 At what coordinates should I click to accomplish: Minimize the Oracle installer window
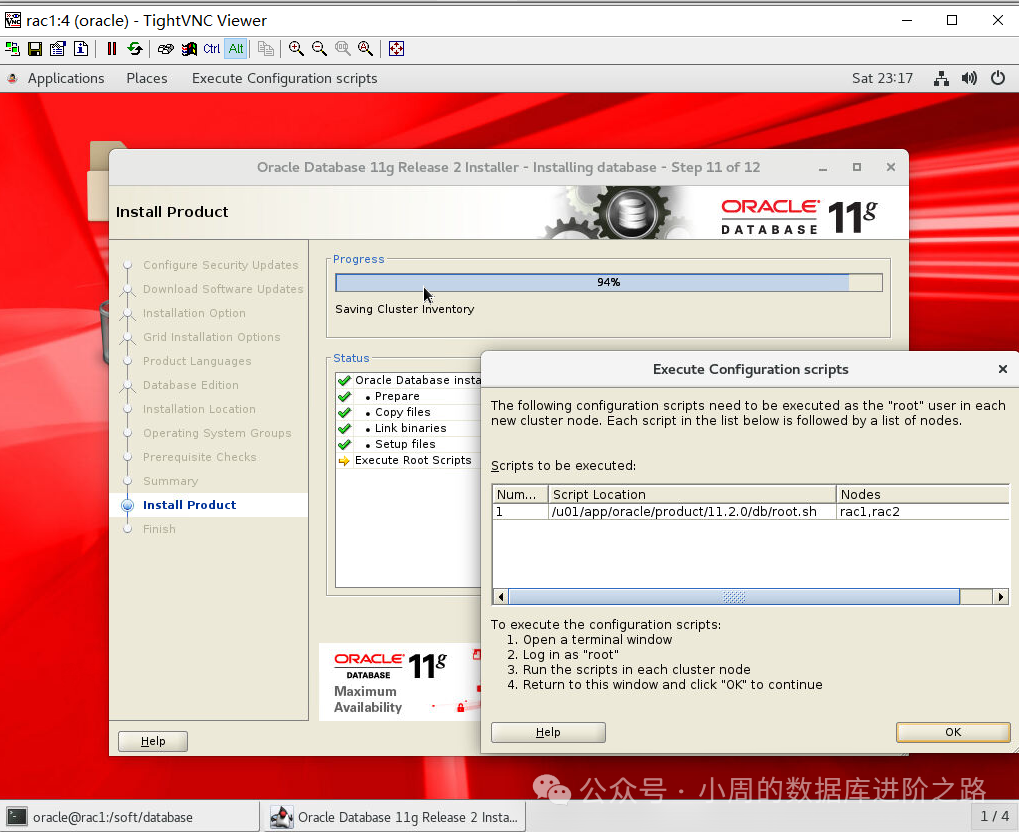click(823, 168)
